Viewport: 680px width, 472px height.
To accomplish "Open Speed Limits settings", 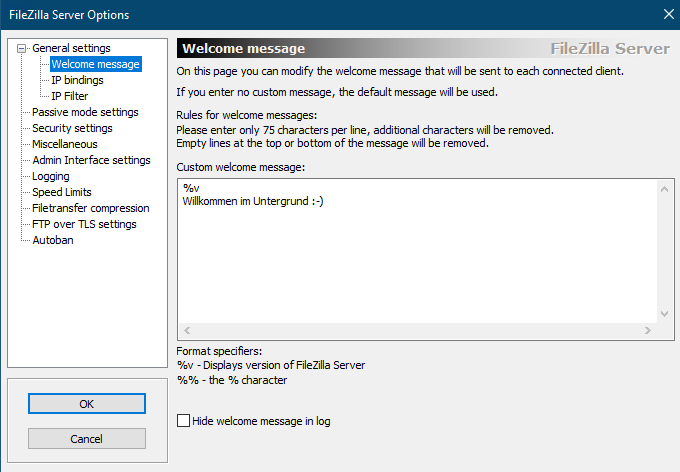I will coord(62,192).
